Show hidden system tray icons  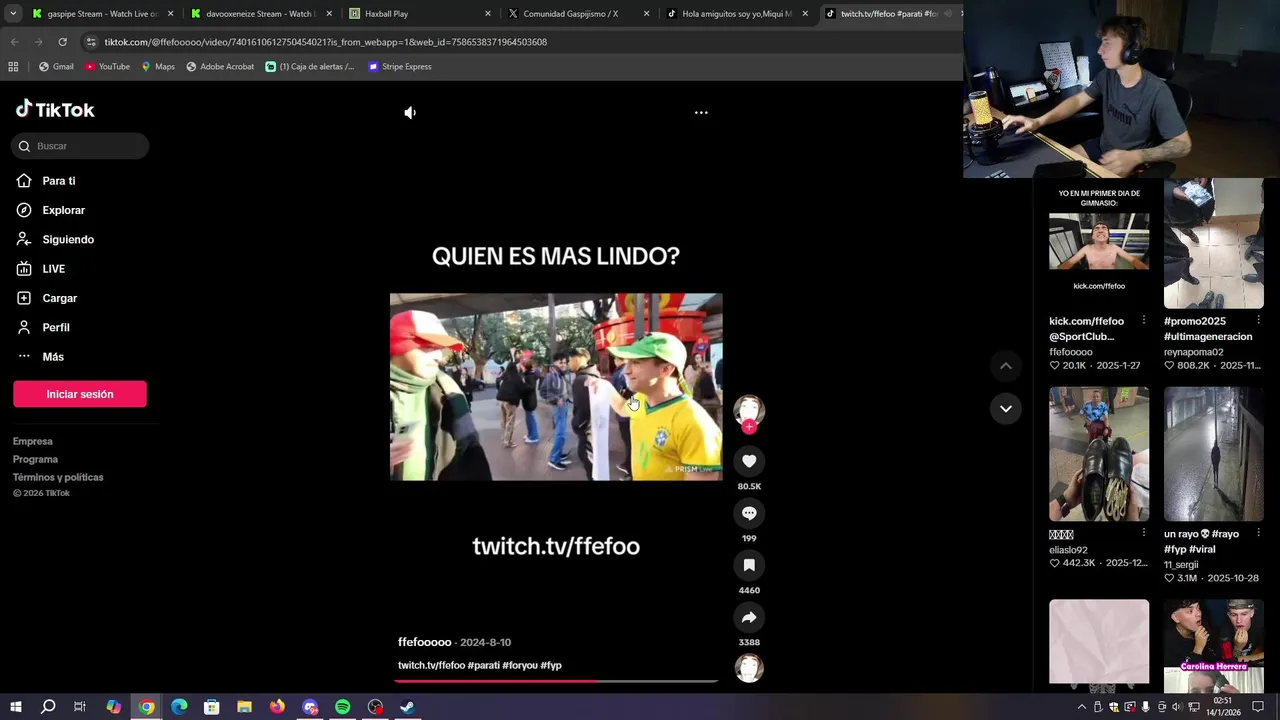(1081, 707)
